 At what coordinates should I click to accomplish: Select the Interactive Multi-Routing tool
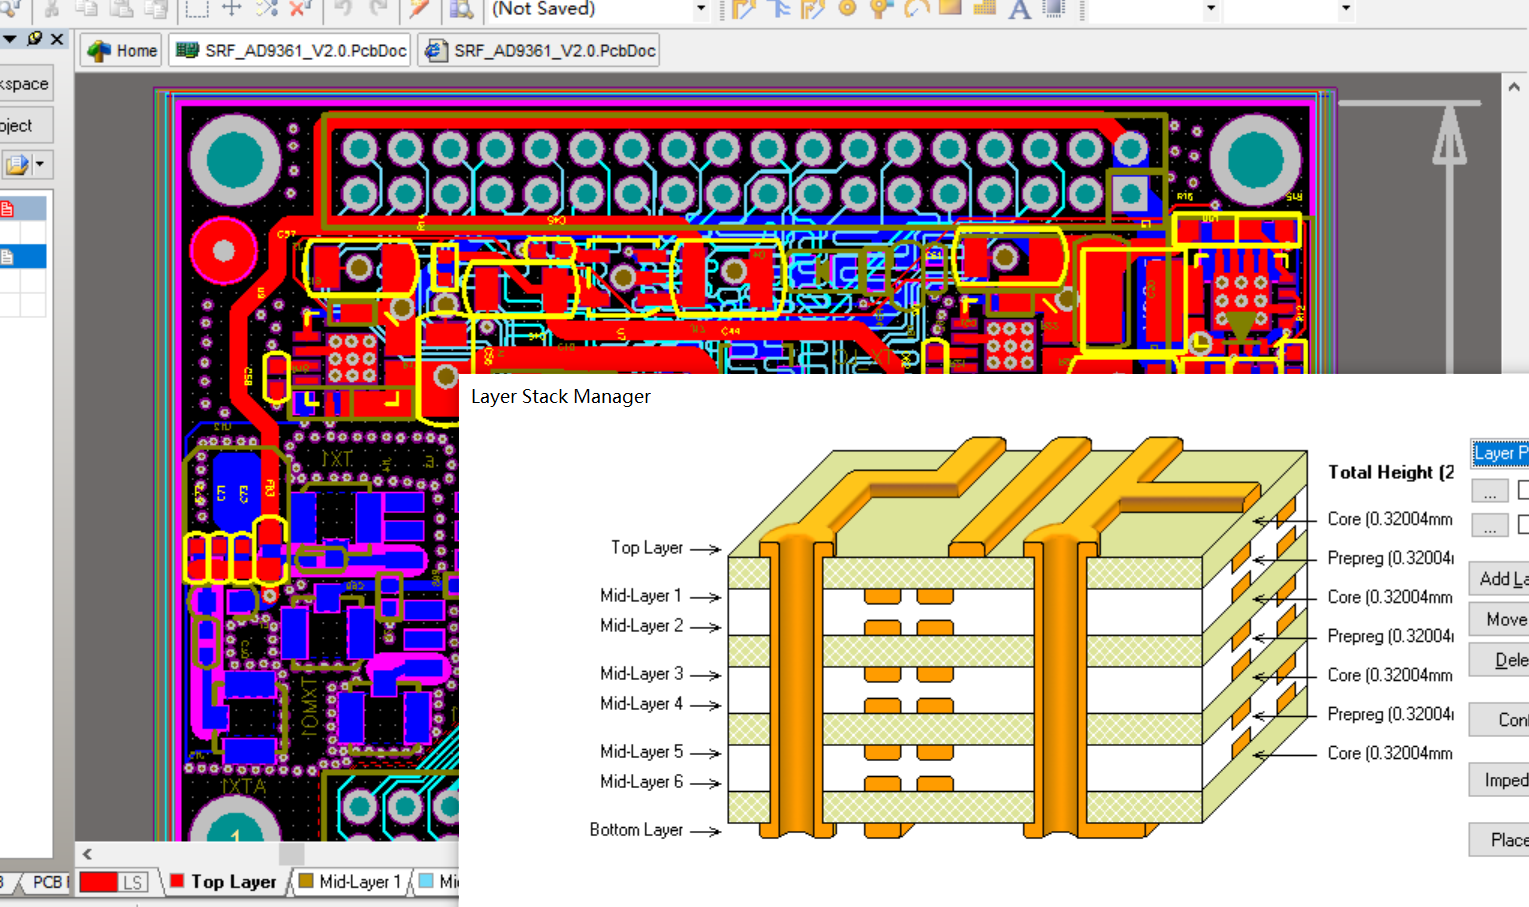pos(778,9)
